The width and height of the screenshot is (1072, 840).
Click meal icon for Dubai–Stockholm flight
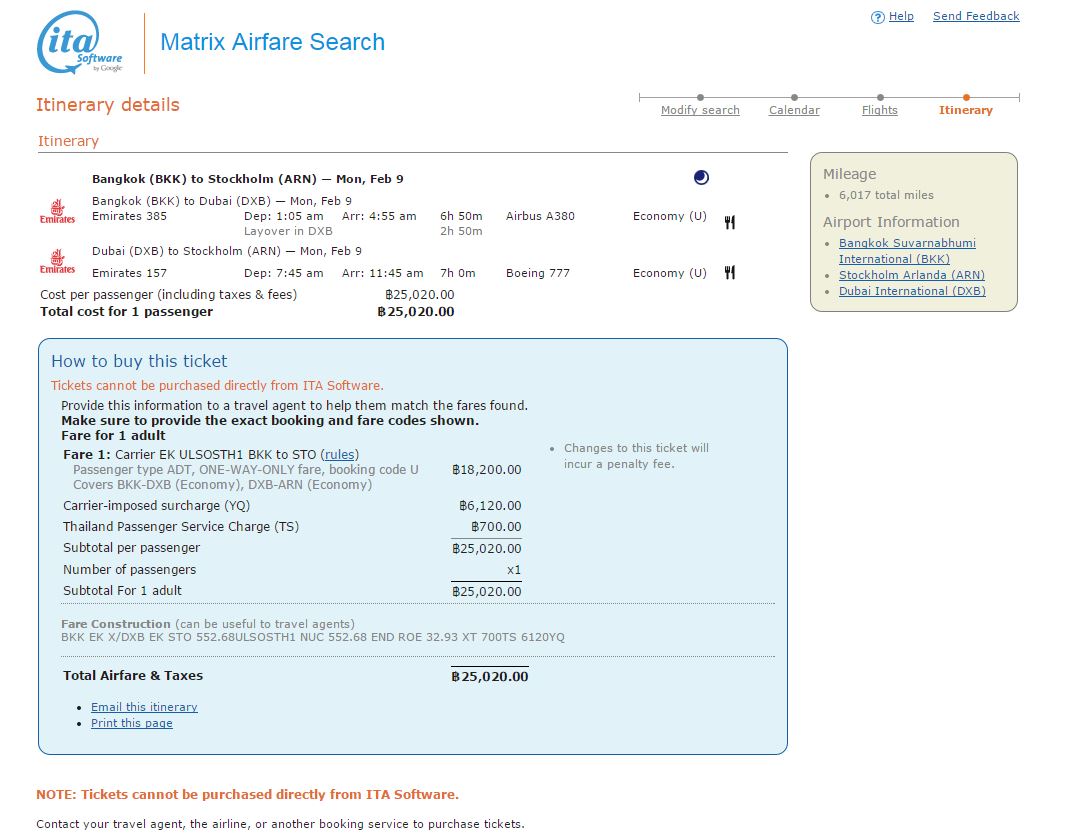730,273
